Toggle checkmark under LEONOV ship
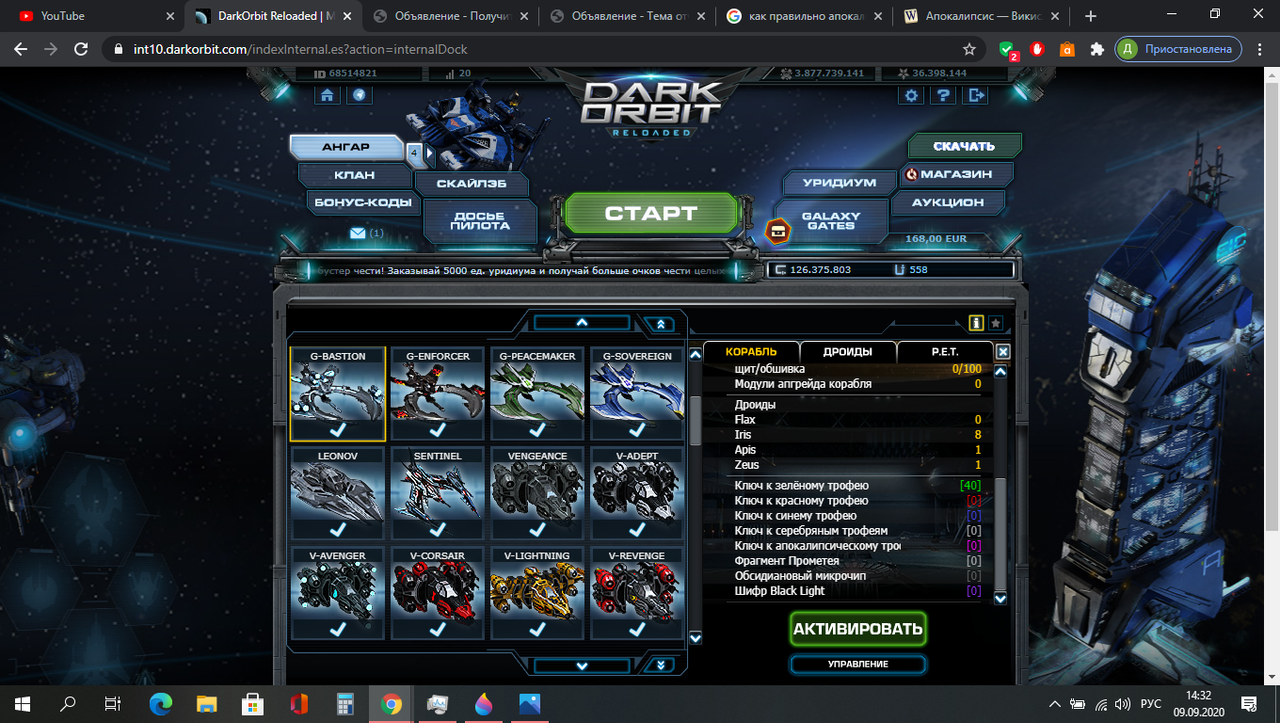Image resolution: width=1280 pixels, height=723 pixels. (x=337, y=529)
